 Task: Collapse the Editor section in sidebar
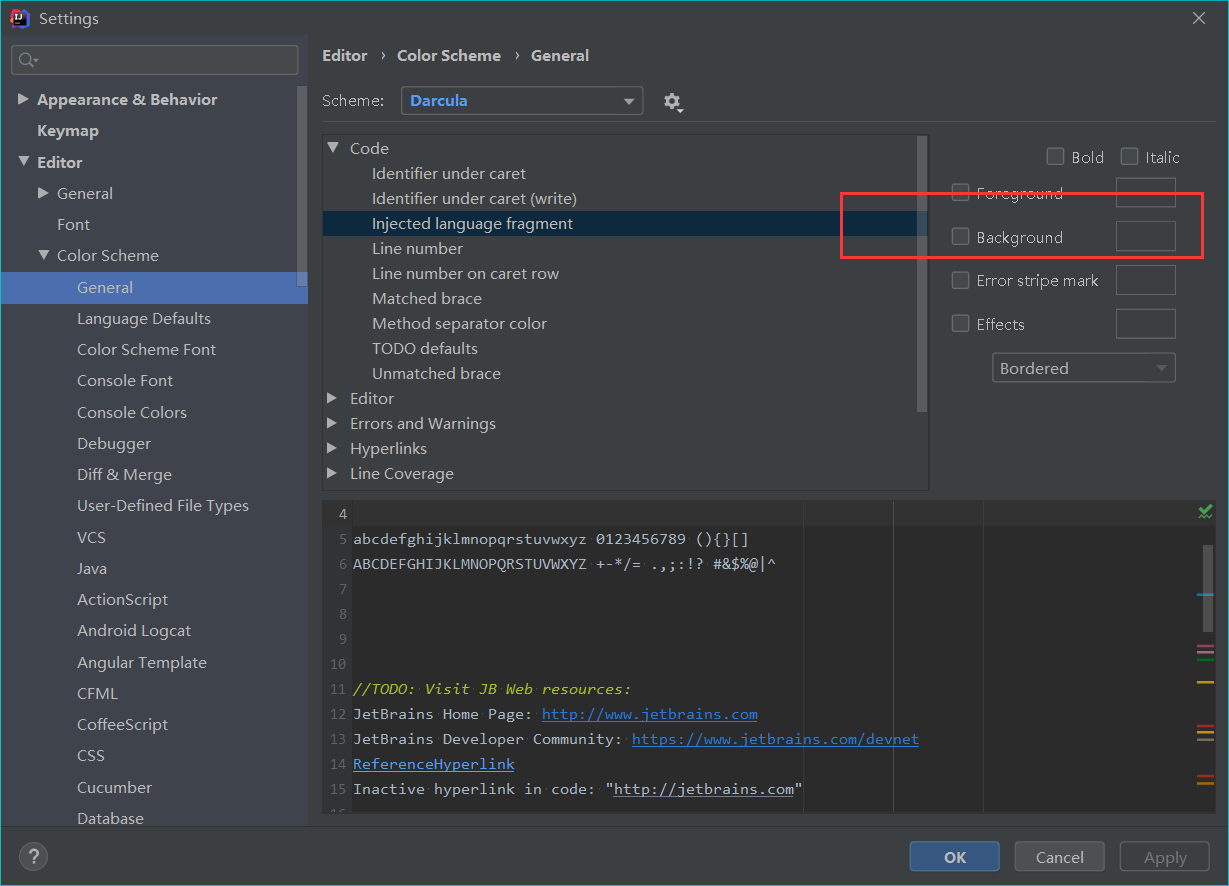(x=23, y=161)
